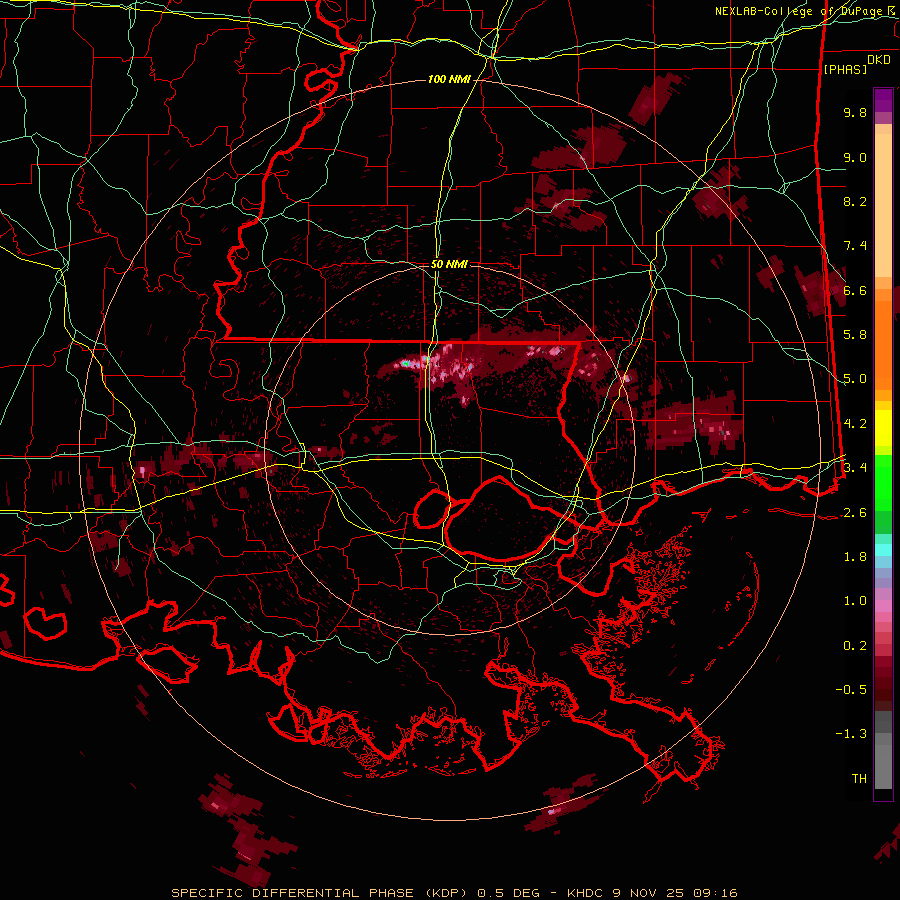Click the 4.2 value on the color scale

click(x=855, y=424)
